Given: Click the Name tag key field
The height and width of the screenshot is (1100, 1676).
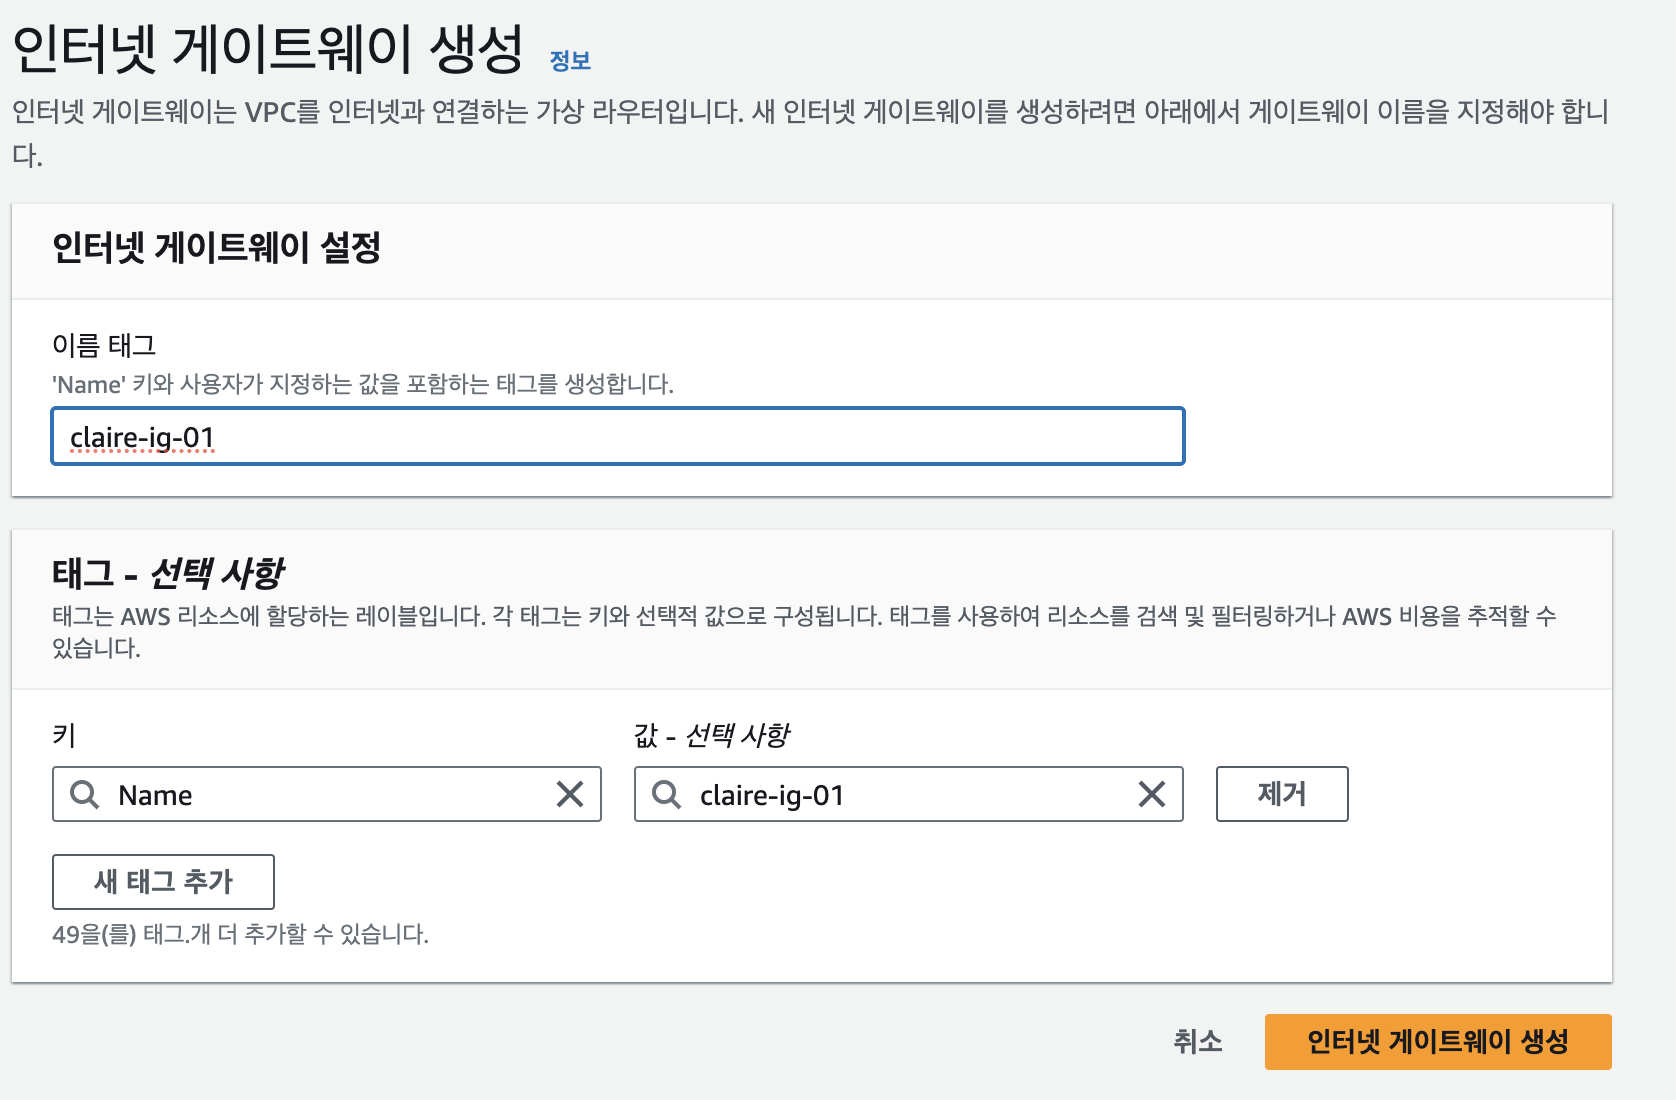Looking at the screenshot, I should (x=327, y=794).
